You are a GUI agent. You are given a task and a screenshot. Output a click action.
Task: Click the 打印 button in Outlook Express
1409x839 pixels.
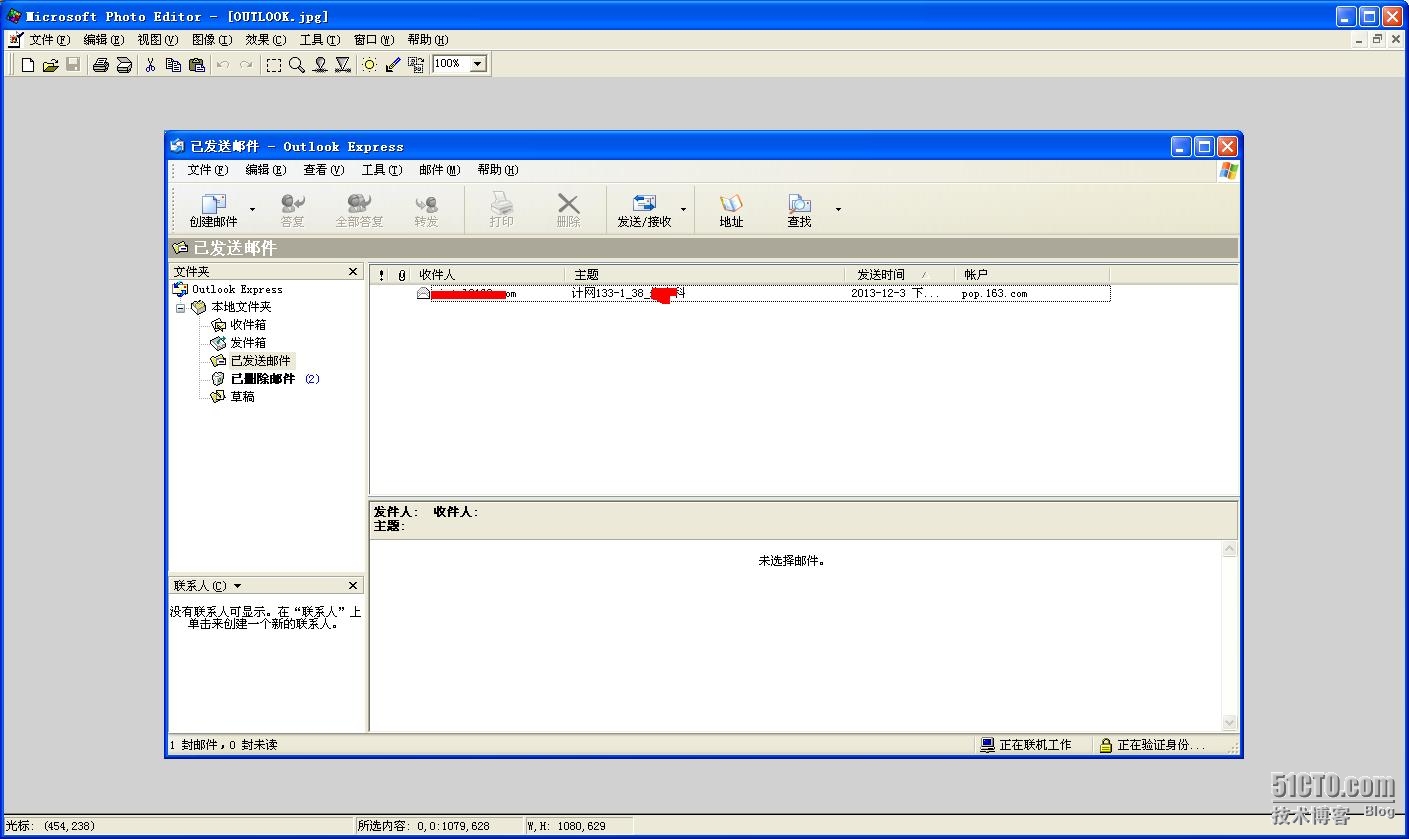(x=501, y=210)
